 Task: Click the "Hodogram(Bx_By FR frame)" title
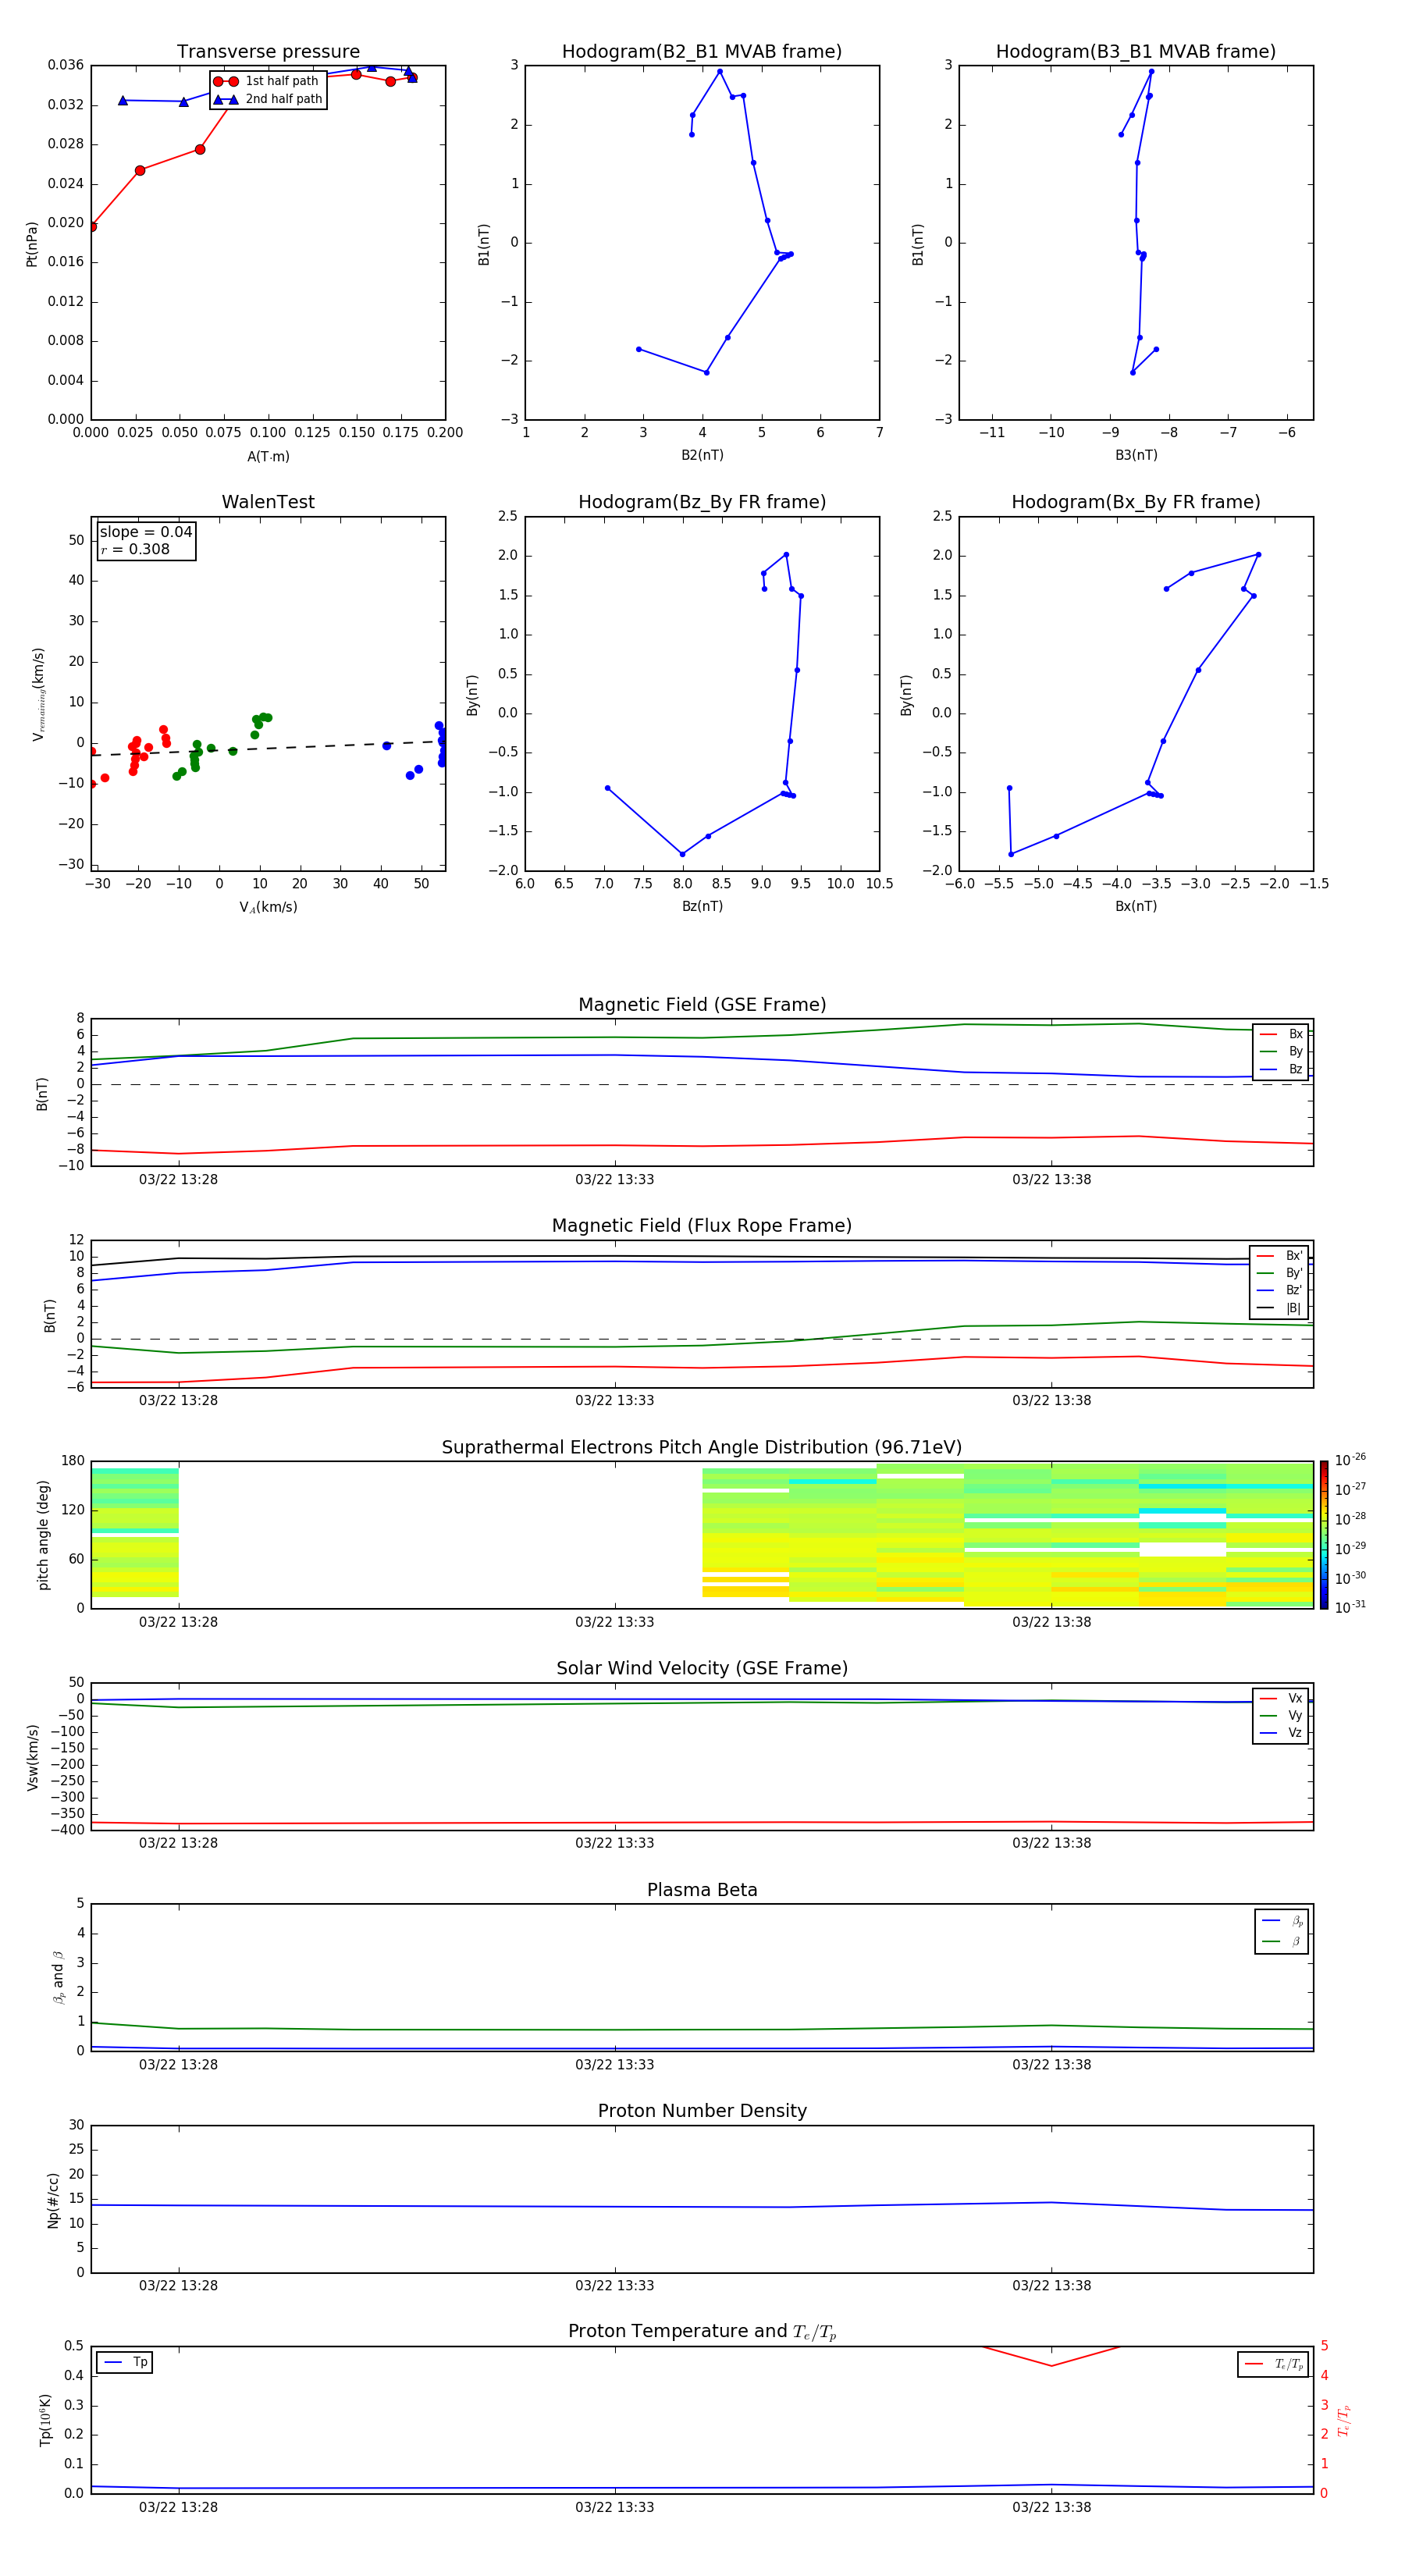tap(1136, 502)
